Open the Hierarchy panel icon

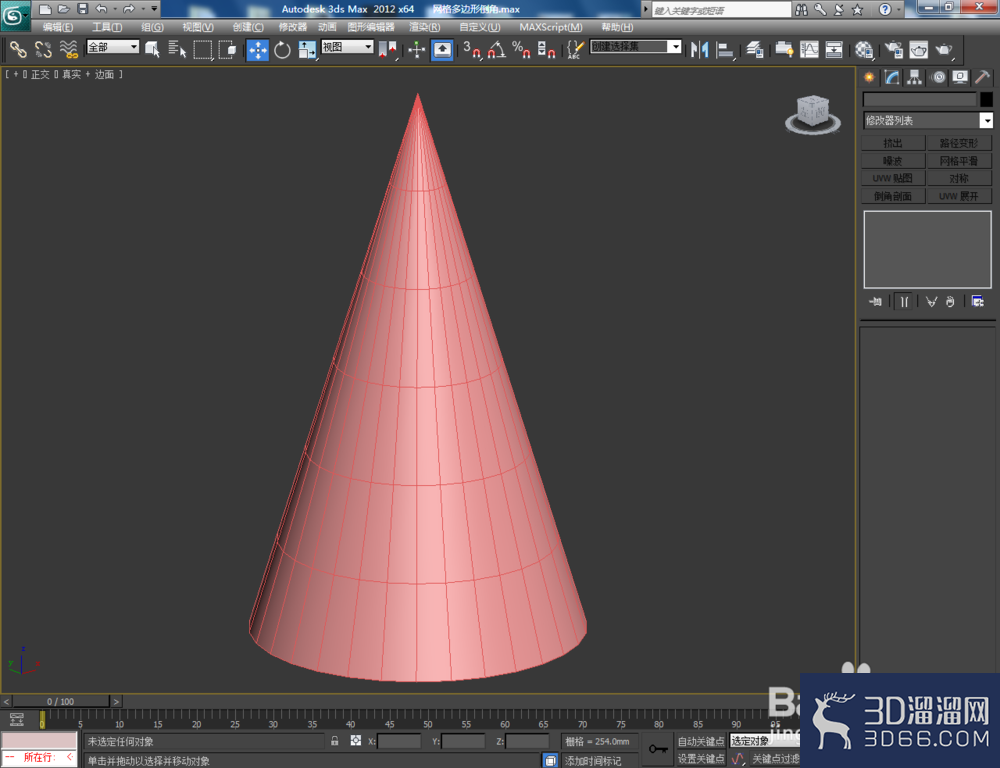(915, 78)
